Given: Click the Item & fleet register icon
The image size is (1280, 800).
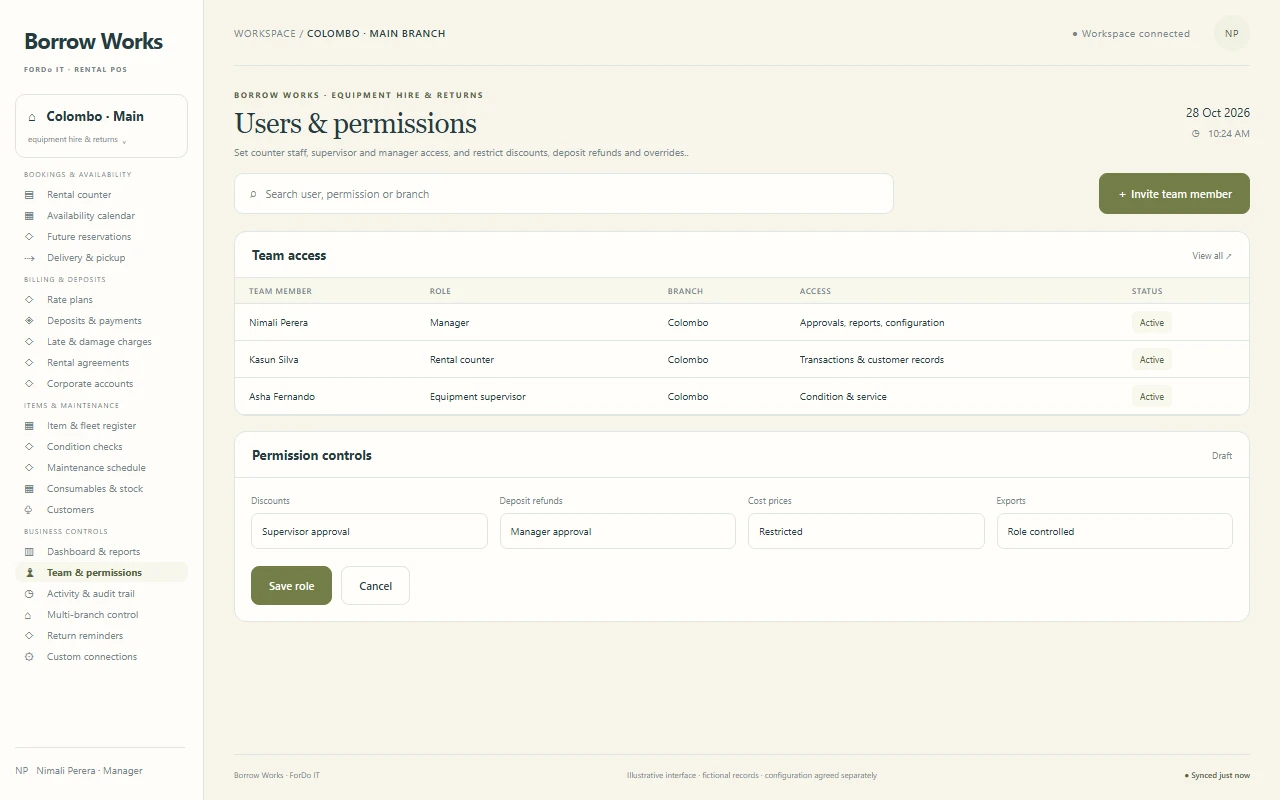Looking at the screenshot, I should pos(29,426).
